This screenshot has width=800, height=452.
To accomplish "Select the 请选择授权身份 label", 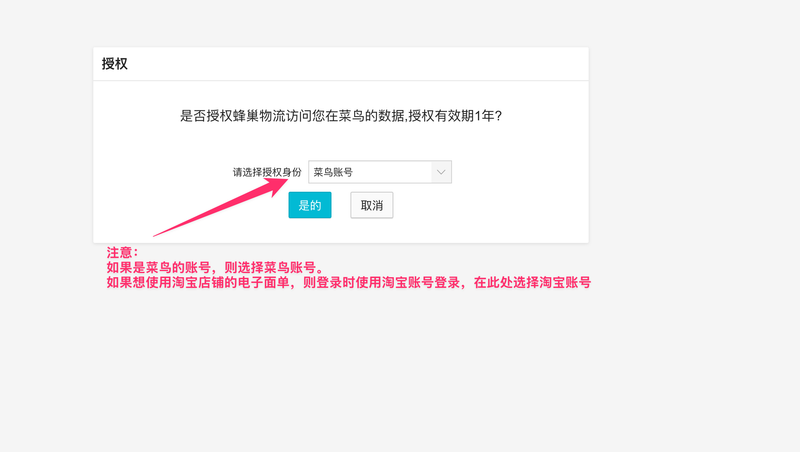I will (267, 172).
